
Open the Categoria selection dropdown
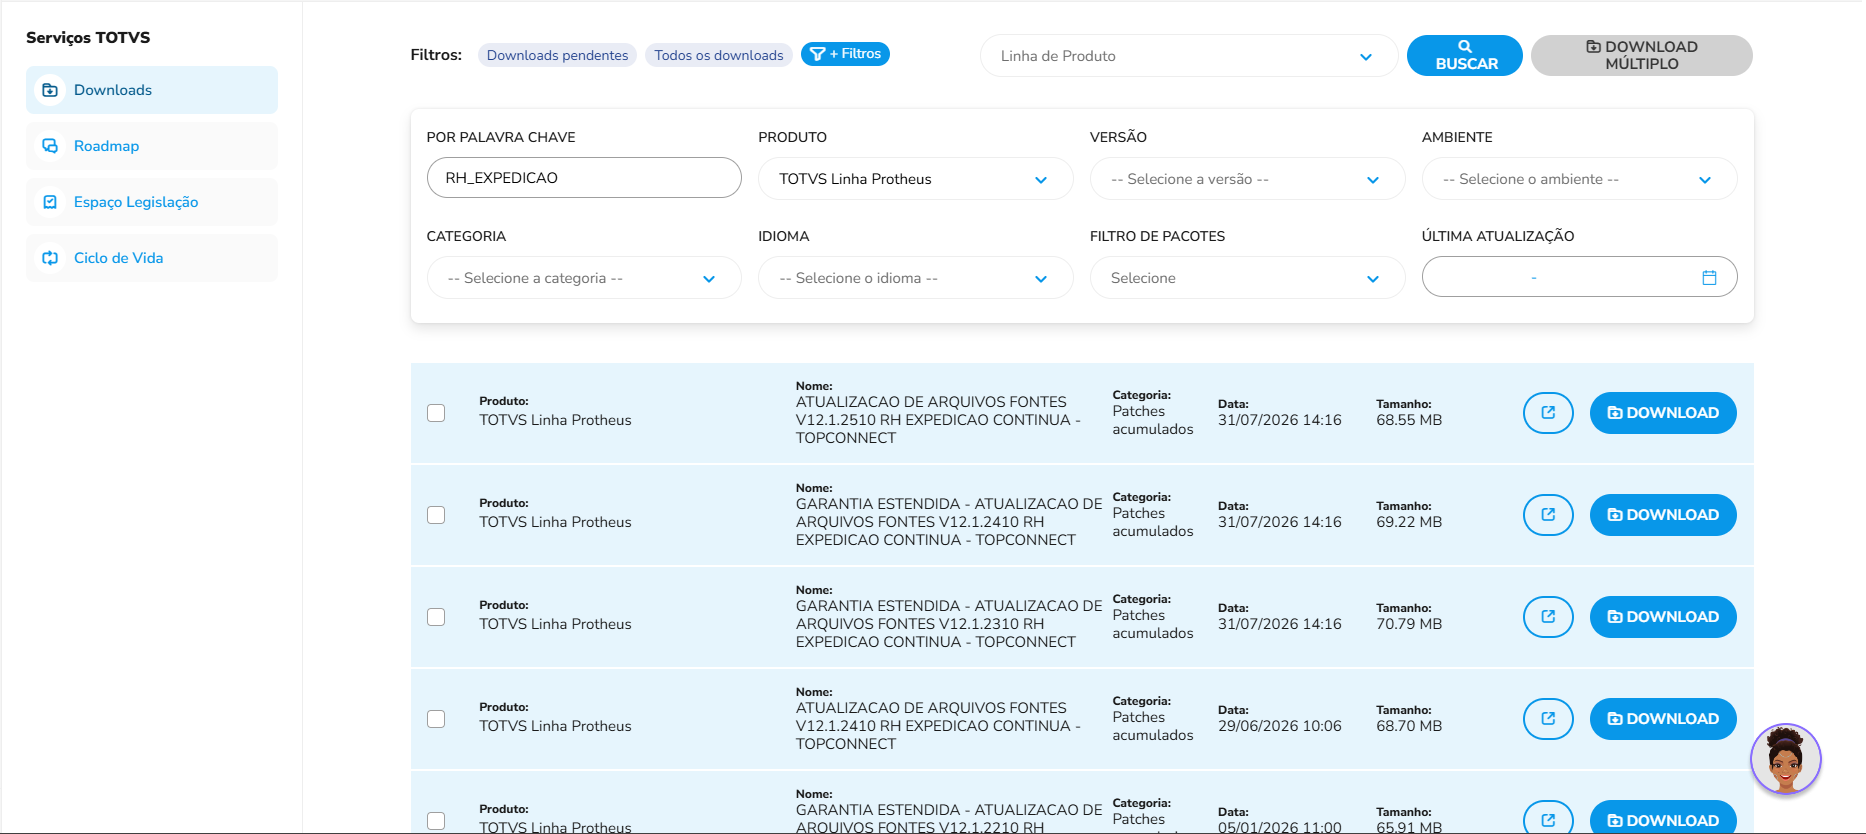584,278
